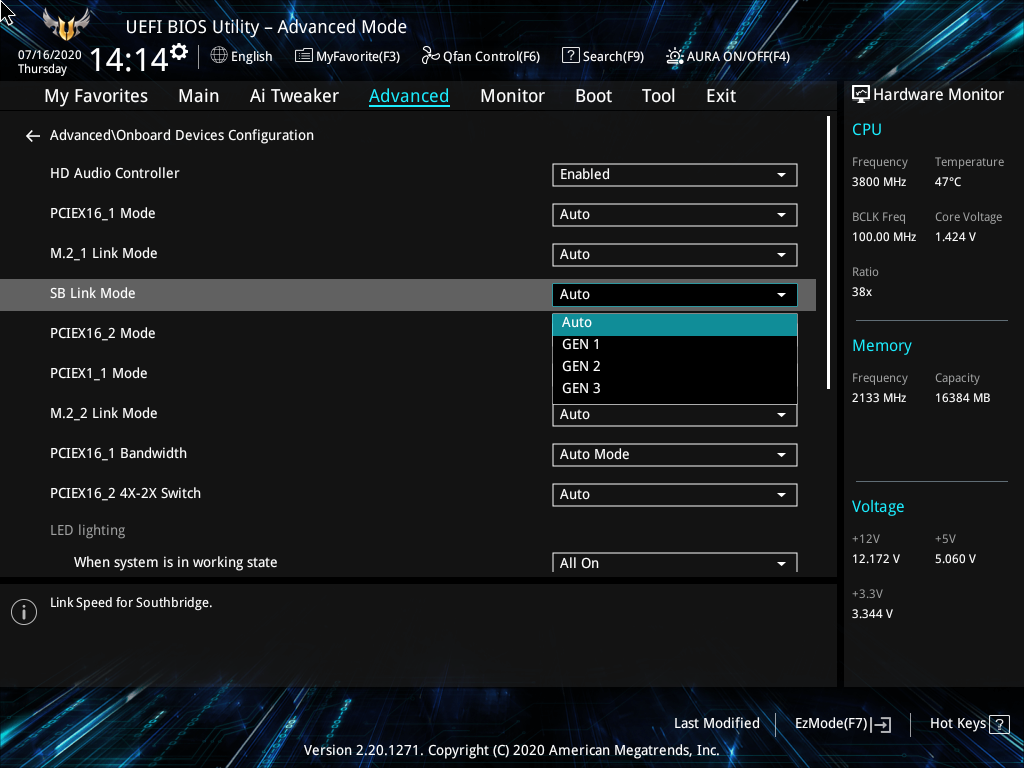Open the Monitor tab

512,96
